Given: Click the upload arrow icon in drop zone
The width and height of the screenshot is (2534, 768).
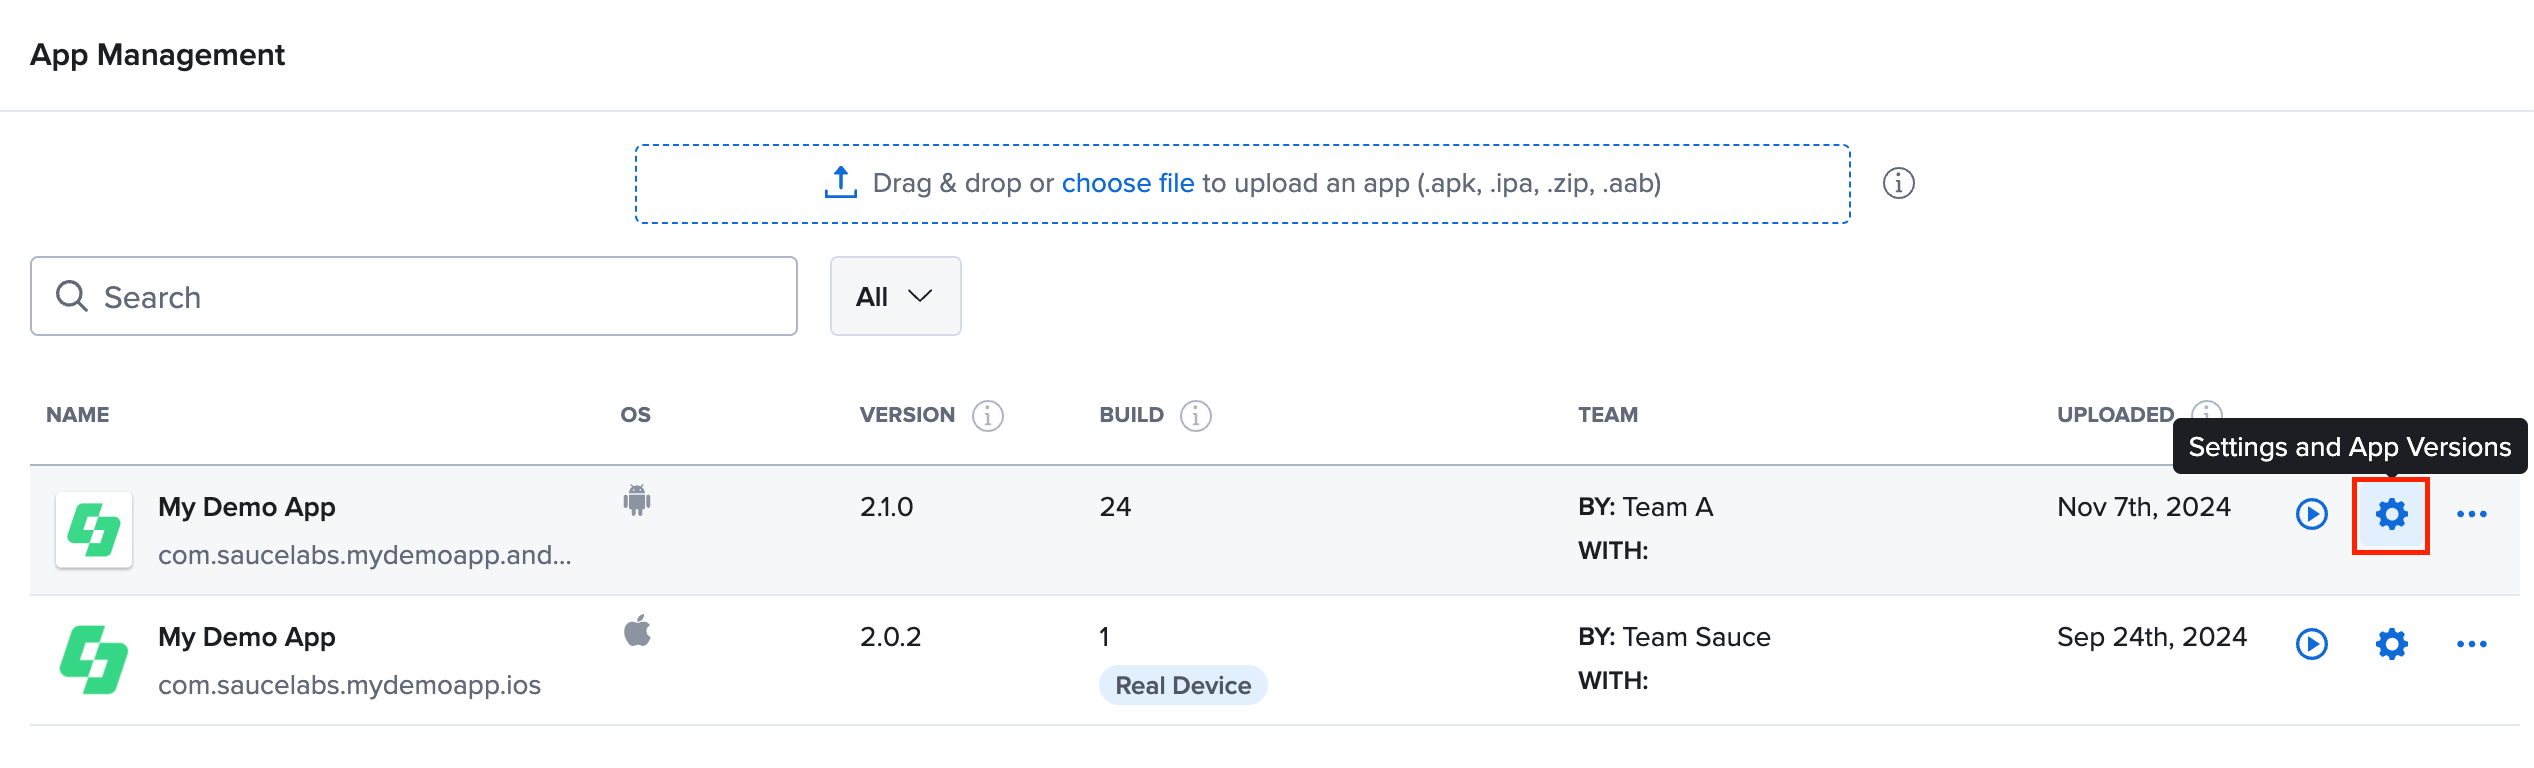Looking at the screenshot, I should click(840, 183).
